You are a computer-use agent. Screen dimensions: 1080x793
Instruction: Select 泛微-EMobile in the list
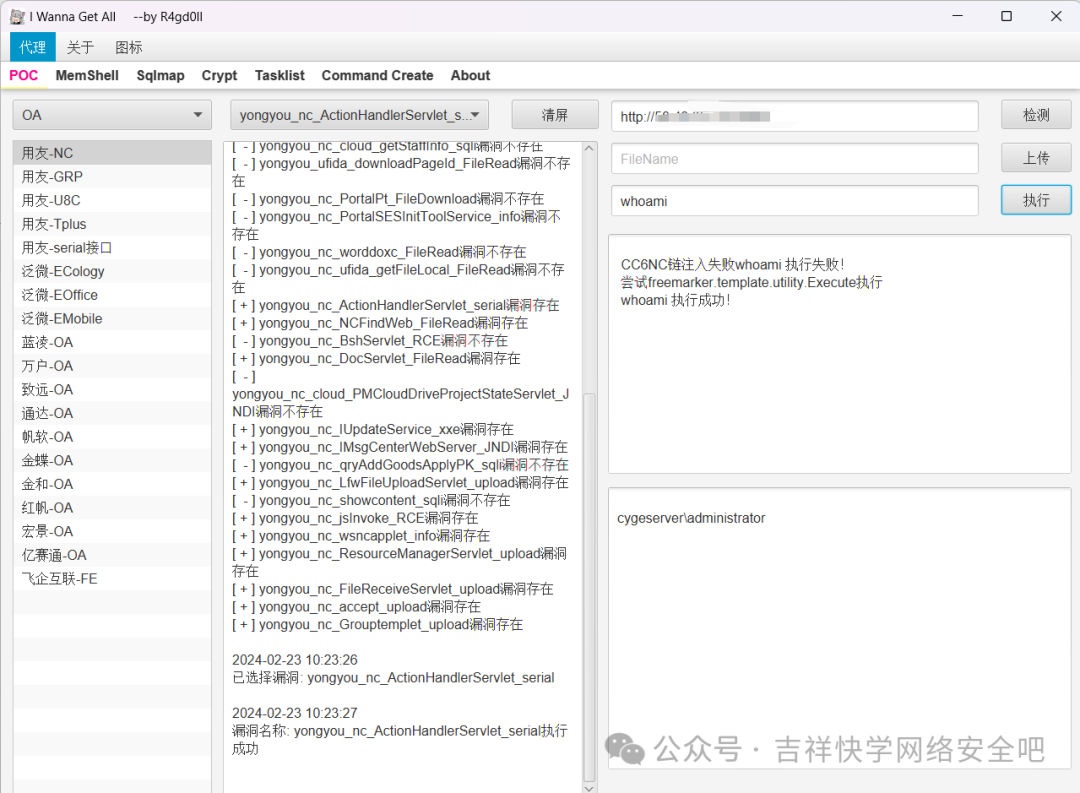click(112, 318)
